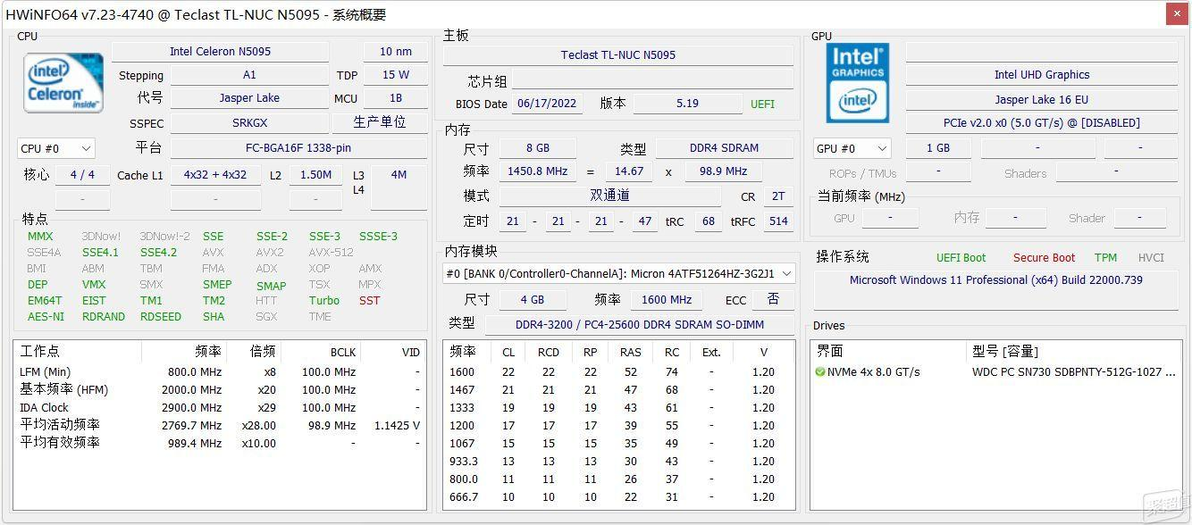Click the Turbo feature flag
The image size is (1192, 525).
point(324,300)
